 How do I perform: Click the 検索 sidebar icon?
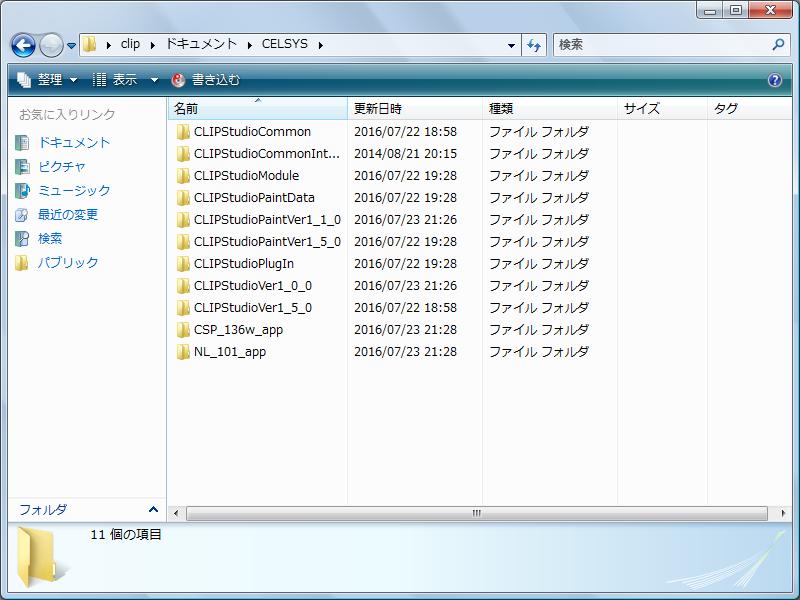point(22,239)
